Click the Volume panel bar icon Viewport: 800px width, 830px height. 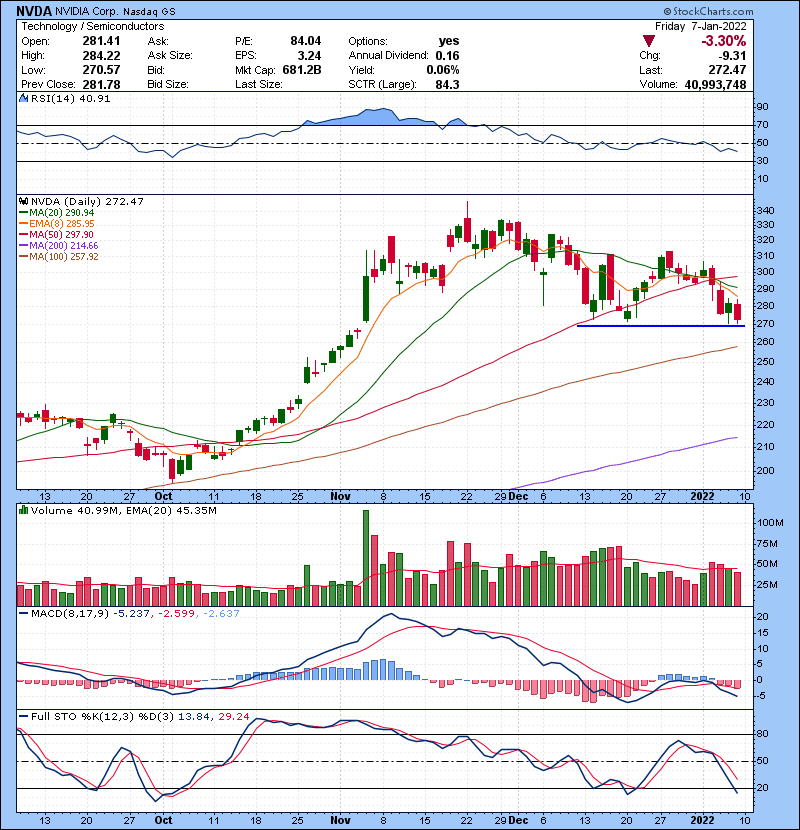point(23,510)
